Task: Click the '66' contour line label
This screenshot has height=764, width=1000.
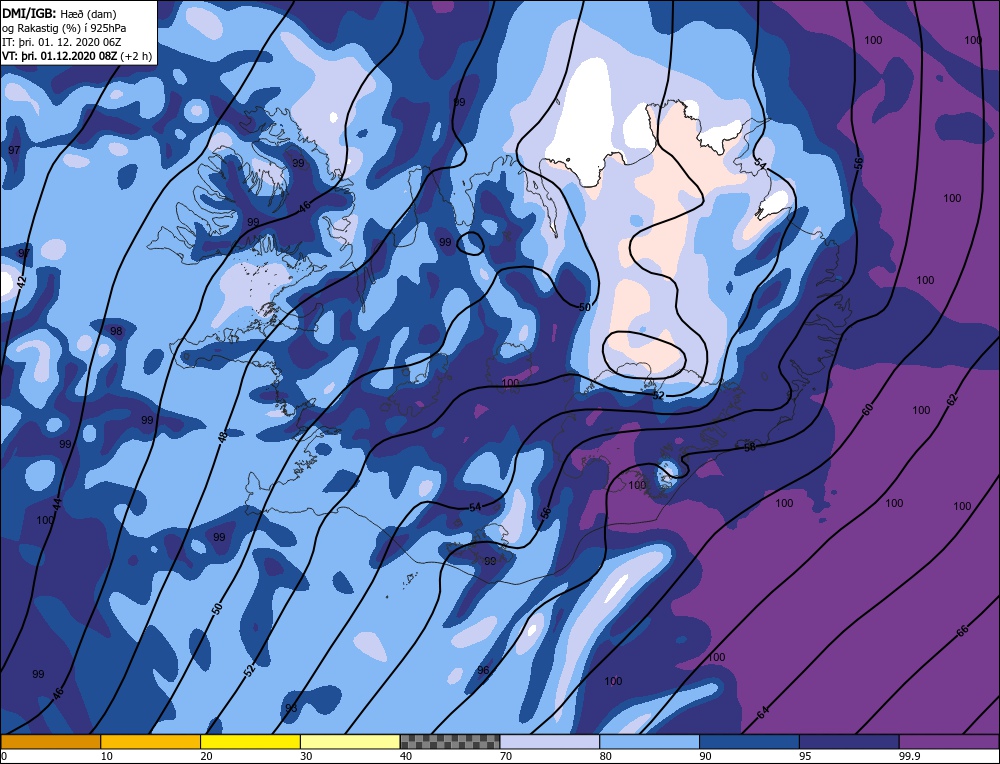Action: [962, 631]
